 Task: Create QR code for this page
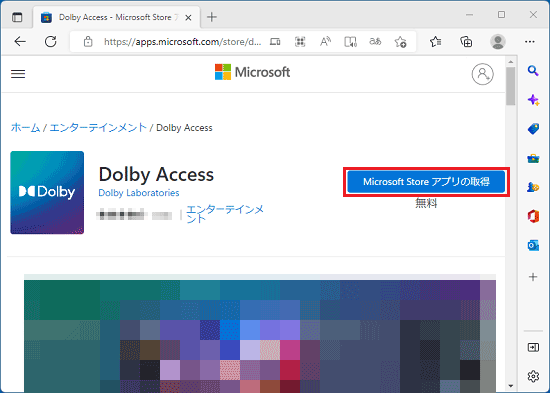(300, 42)
